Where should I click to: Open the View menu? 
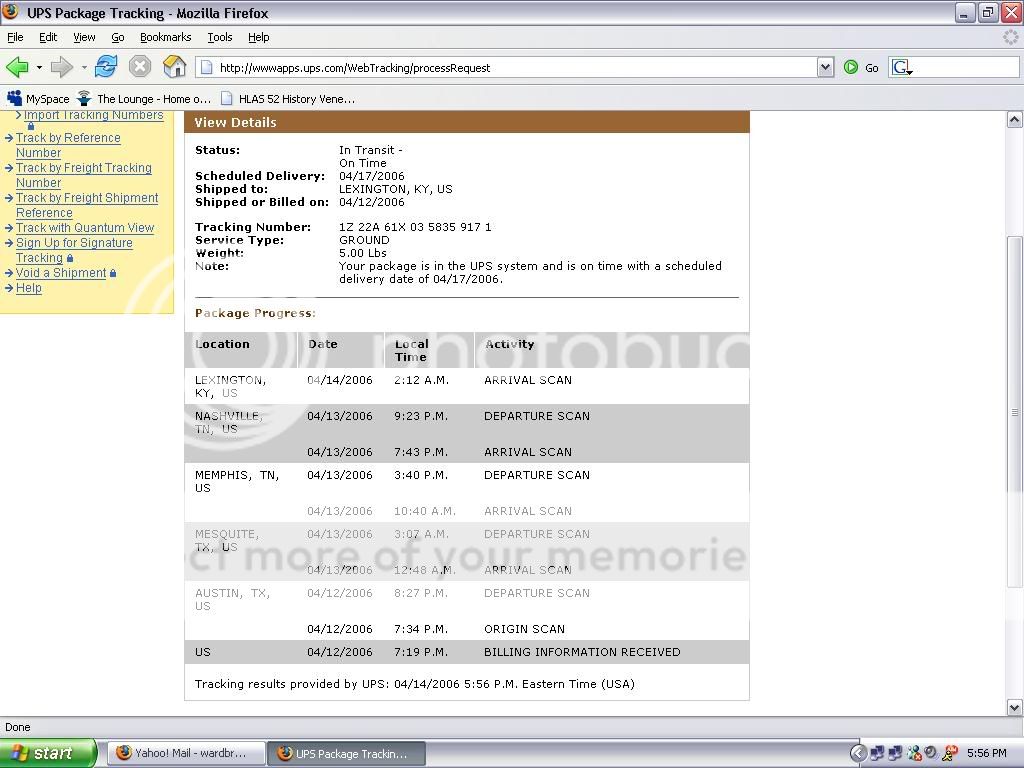click(84, 37)
